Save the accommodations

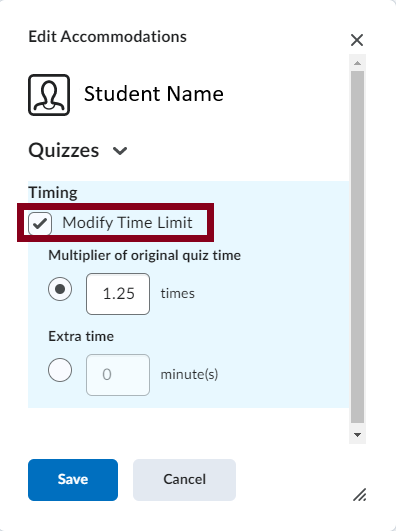coord(73,480)
